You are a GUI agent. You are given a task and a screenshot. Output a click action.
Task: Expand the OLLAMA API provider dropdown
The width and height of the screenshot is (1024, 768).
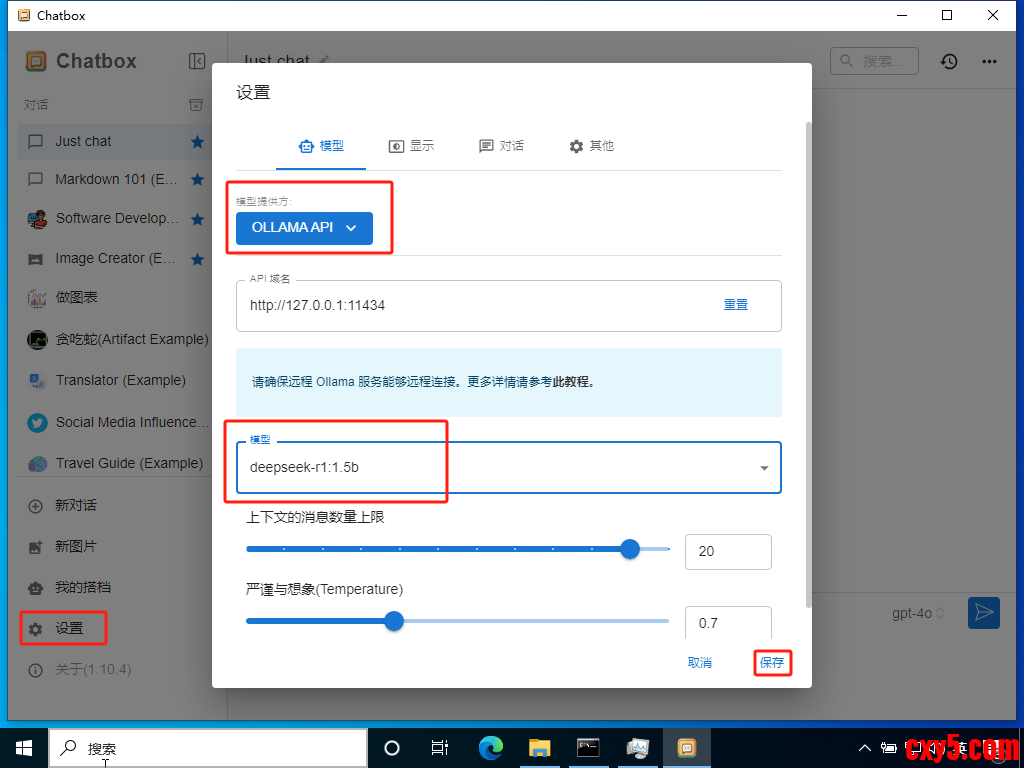(304, 228)
